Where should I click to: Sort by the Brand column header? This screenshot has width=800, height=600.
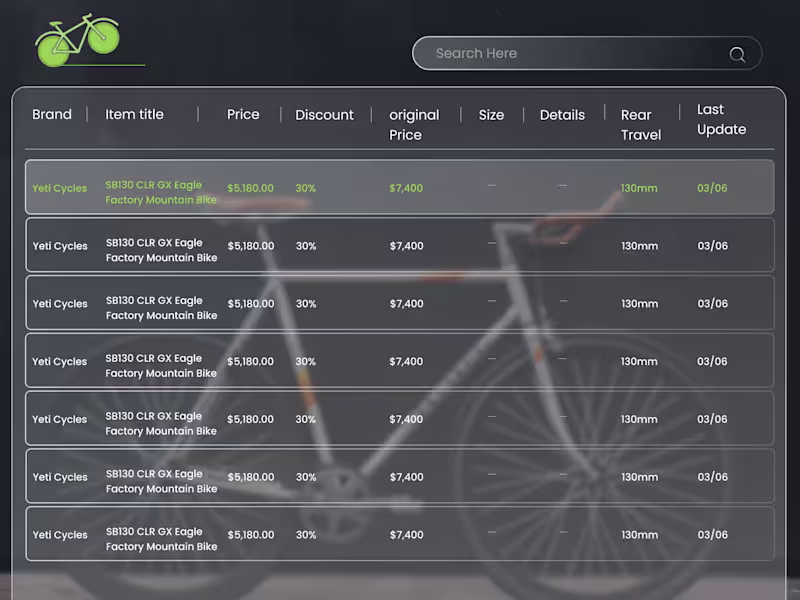coord(52,114)
